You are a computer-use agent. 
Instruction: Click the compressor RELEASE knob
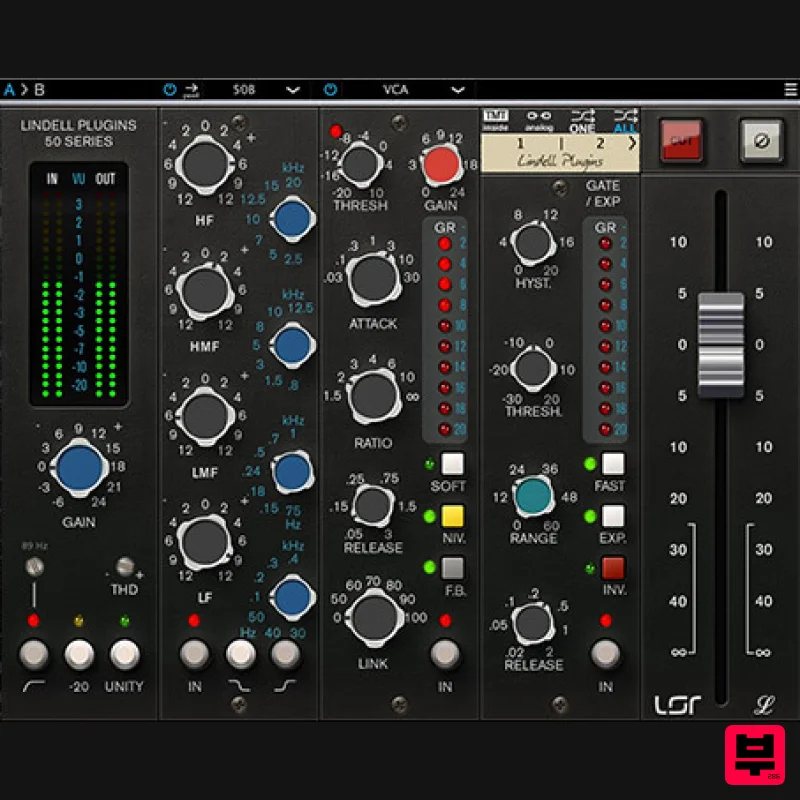coord(373,505)
